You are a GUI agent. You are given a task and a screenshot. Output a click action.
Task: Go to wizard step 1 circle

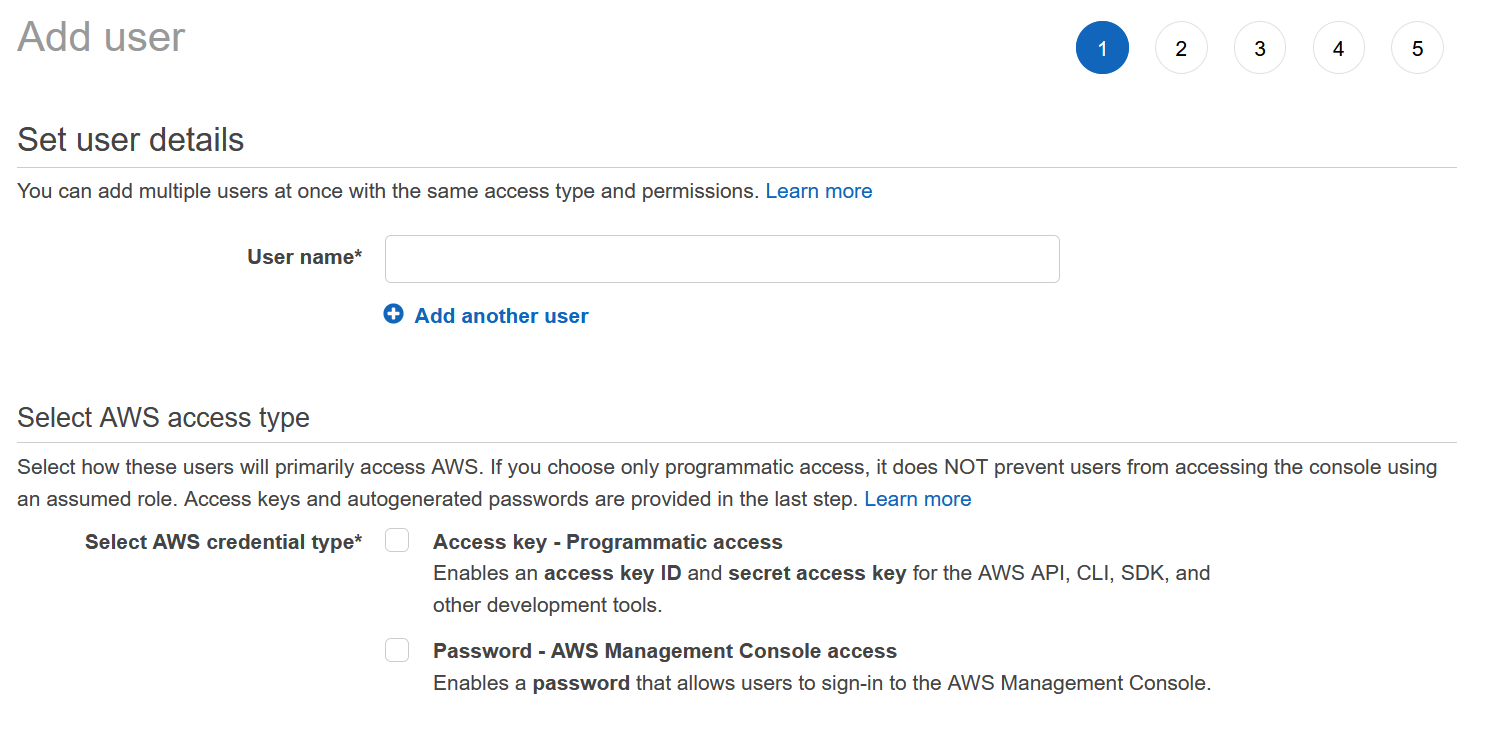(x=1102, y=48)
